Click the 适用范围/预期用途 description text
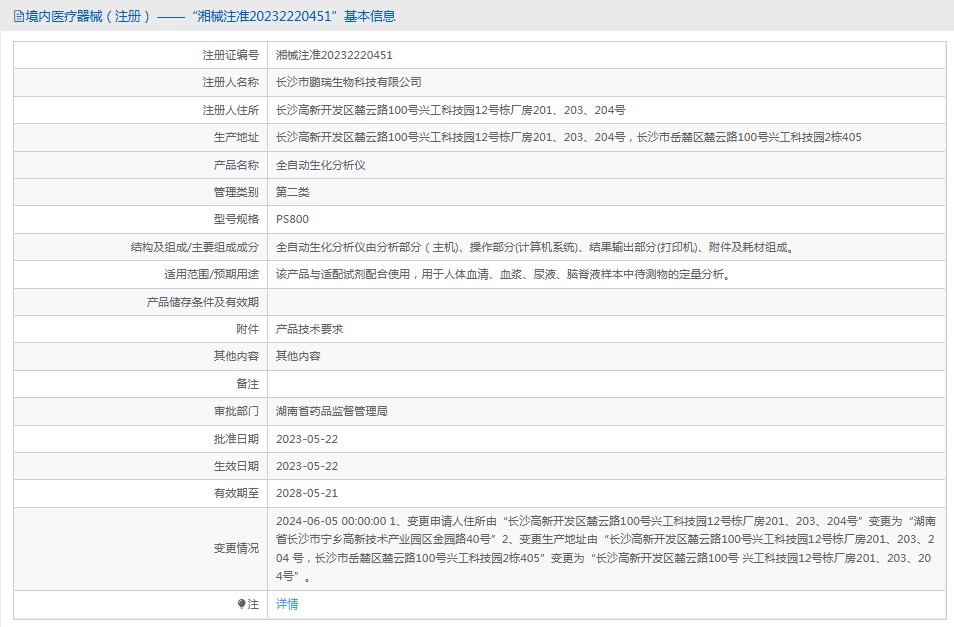Screen dimensions: 954x627 point(502,274)
